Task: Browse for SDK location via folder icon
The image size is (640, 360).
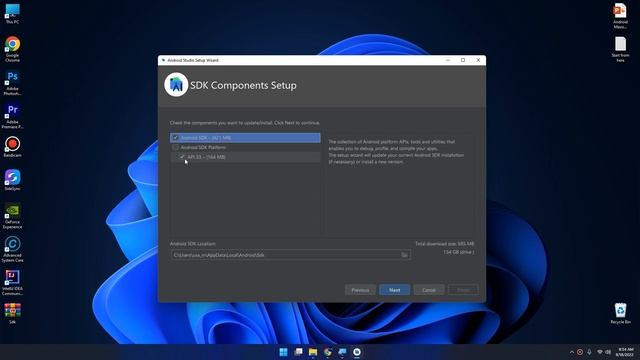Action: coord(404,255)
